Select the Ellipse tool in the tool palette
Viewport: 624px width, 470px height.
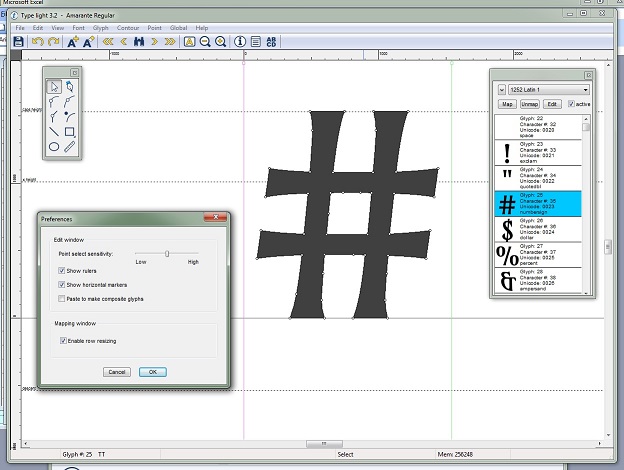tap(54, 146)
